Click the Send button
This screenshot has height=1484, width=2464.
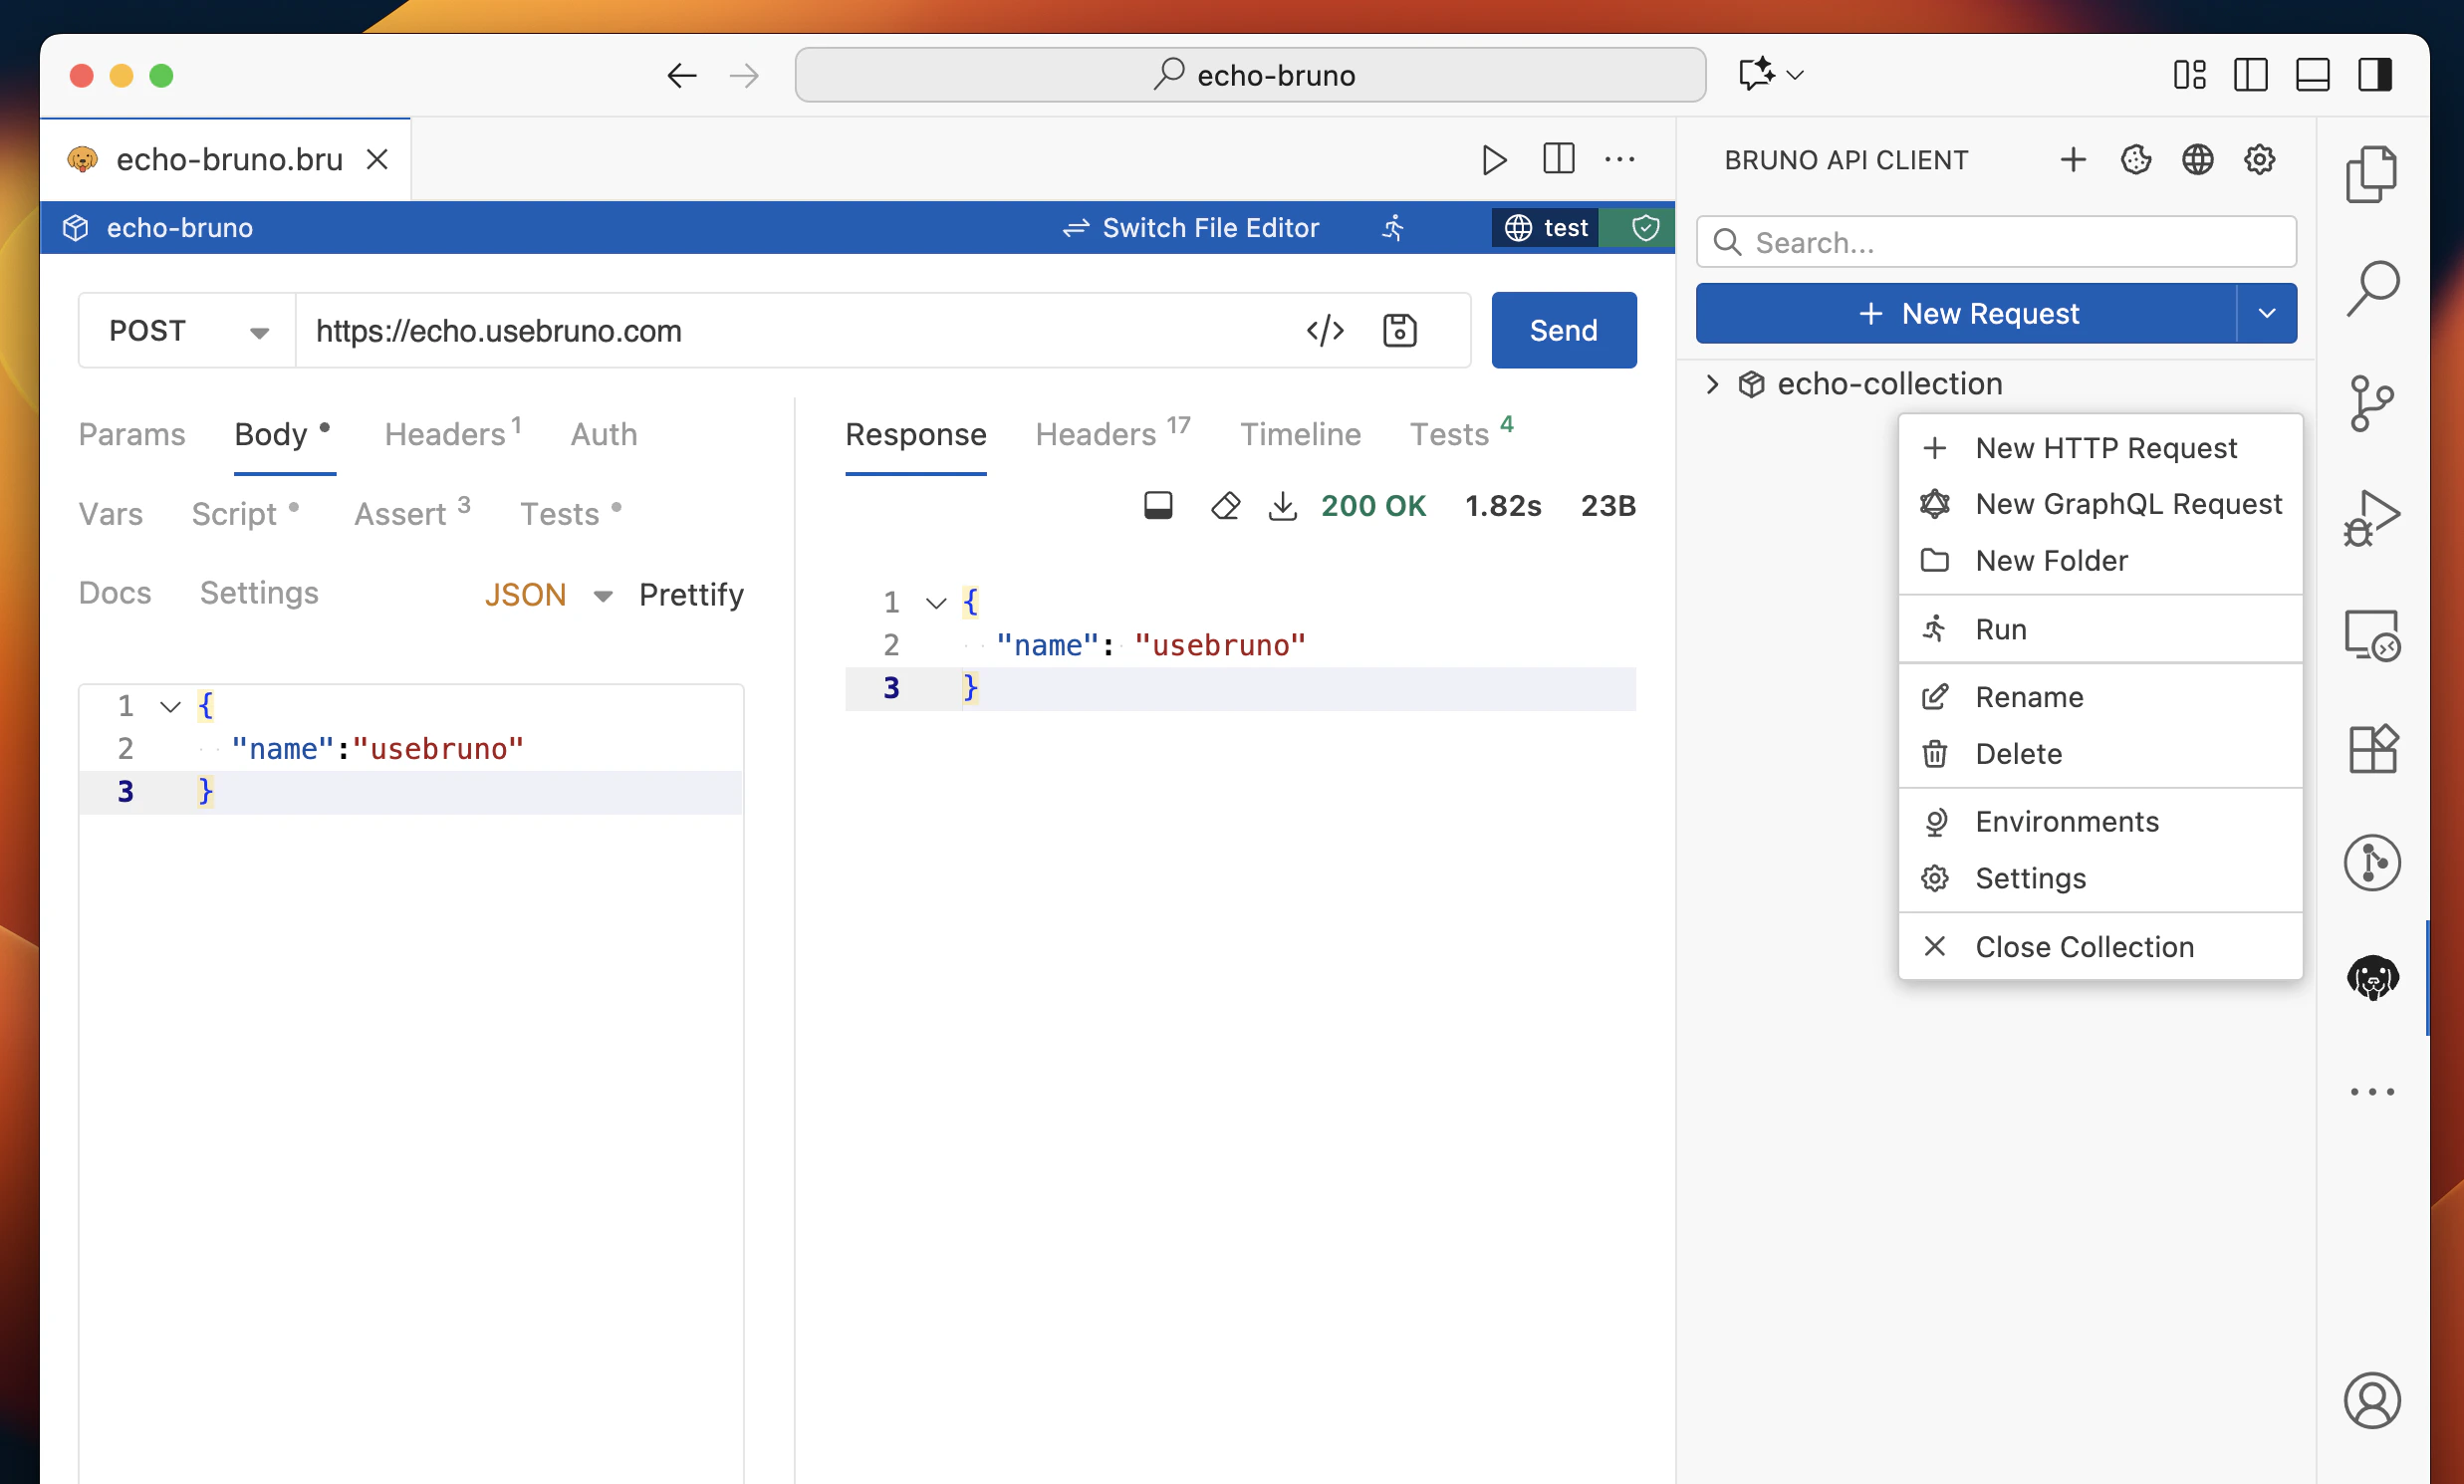1563,330
